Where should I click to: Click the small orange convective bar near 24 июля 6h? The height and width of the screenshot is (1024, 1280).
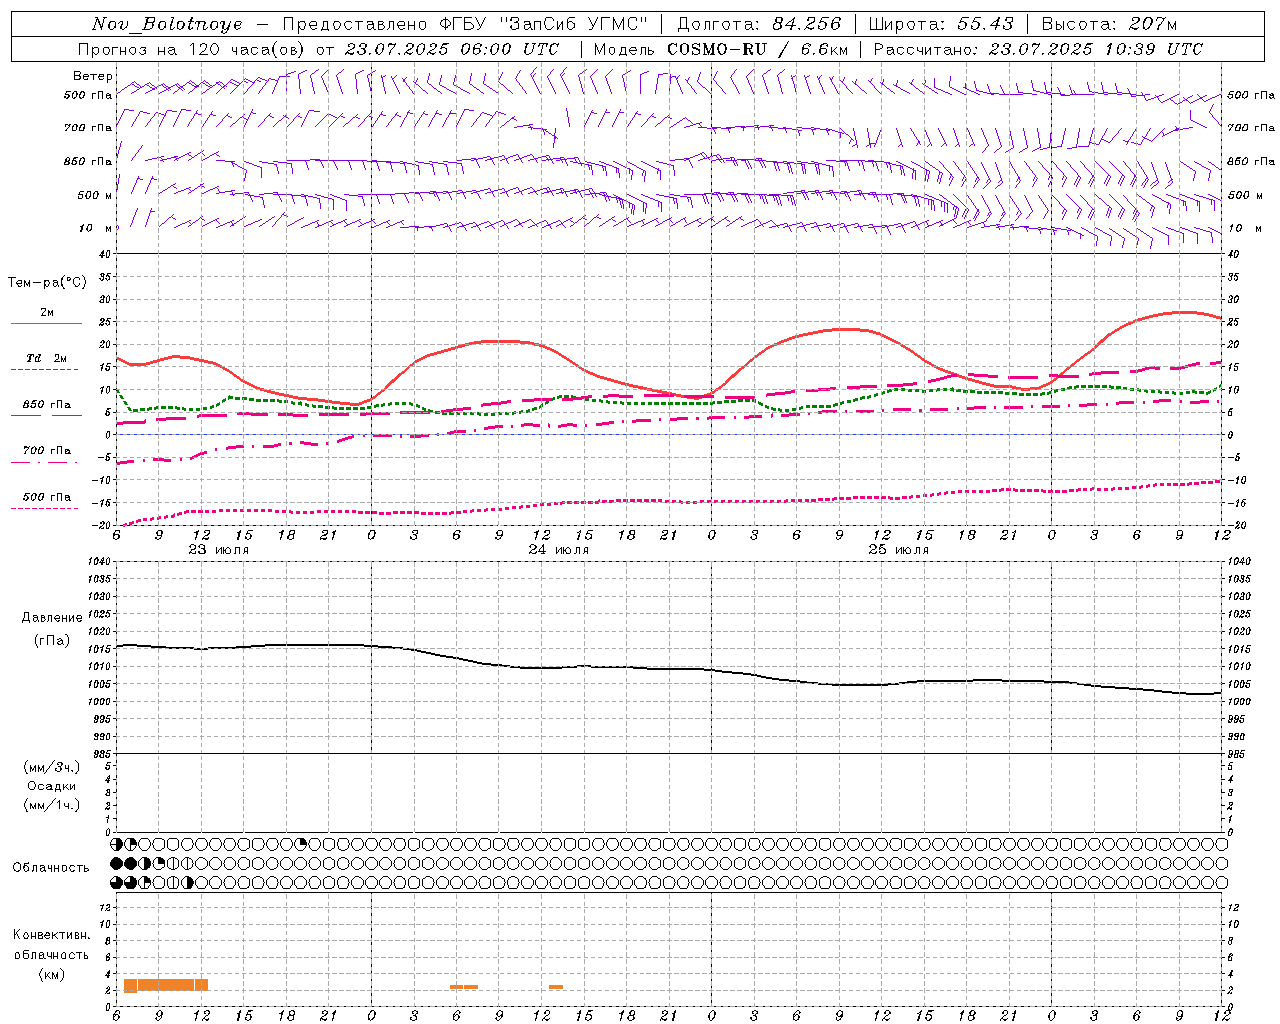464,987
